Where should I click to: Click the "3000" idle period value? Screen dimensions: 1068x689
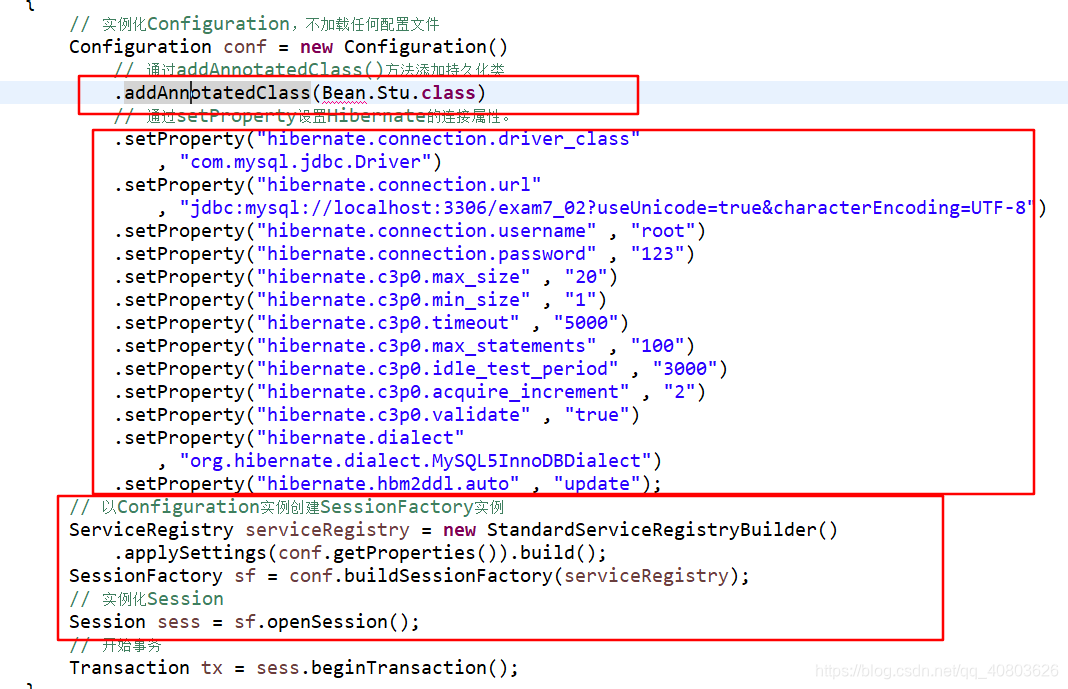click(685, 369)
